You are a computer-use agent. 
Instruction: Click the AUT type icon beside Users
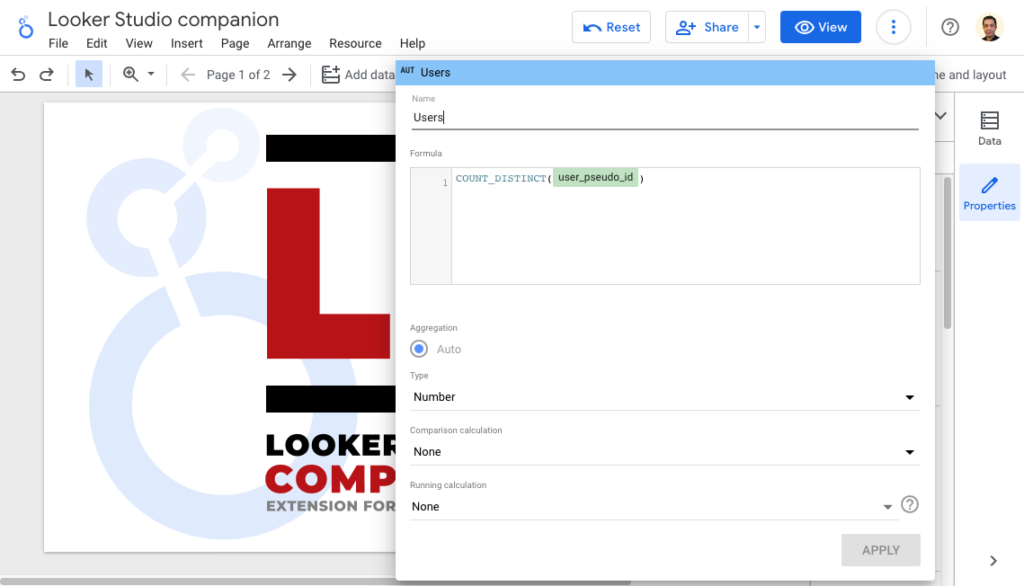(x=408, y=71)
